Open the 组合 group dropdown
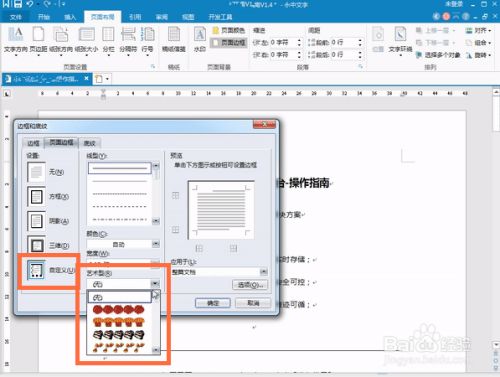Viewport: 500px width, 377px height. tap(479, 43)
